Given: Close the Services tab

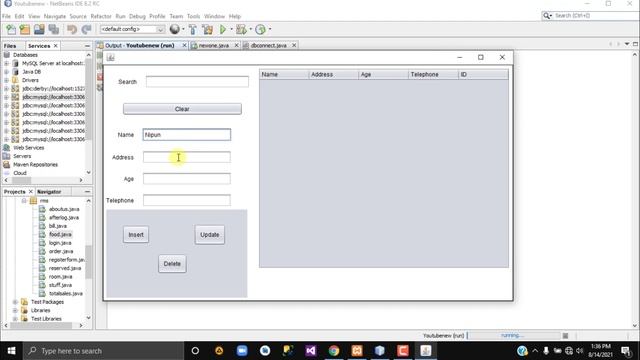Looking at the screenshot, I should (56, 46).
